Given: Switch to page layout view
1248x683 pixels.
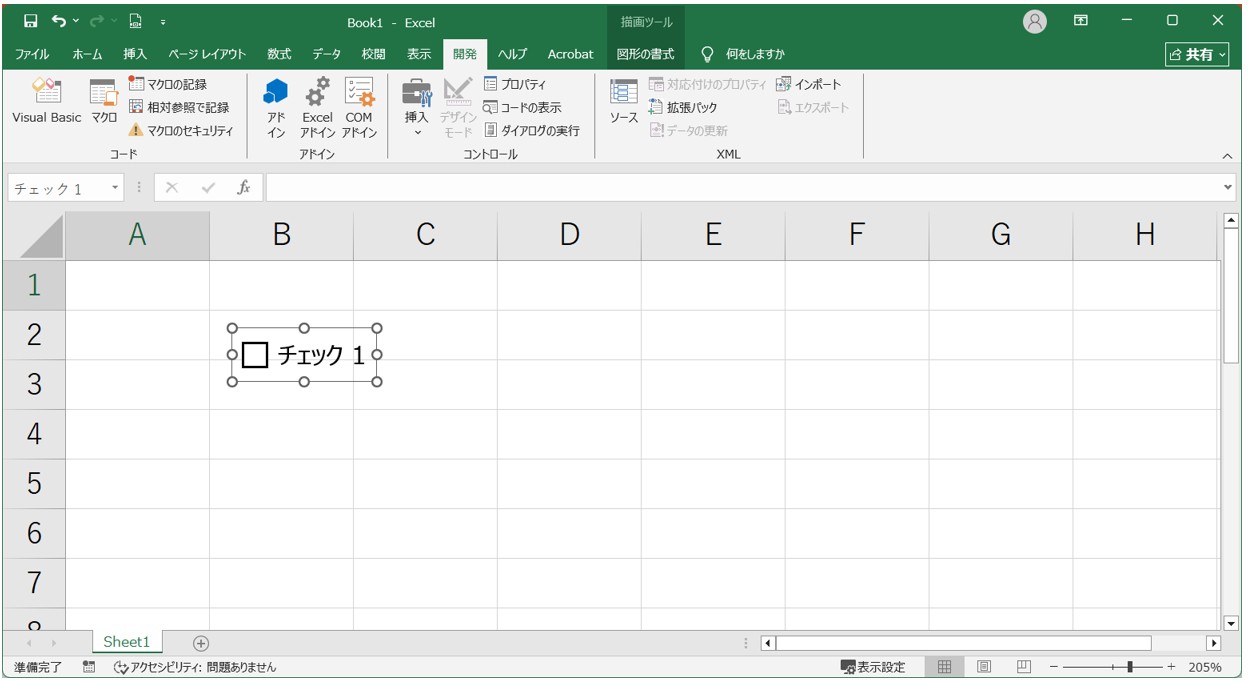Looking at the screenshot, I should 983,667.
